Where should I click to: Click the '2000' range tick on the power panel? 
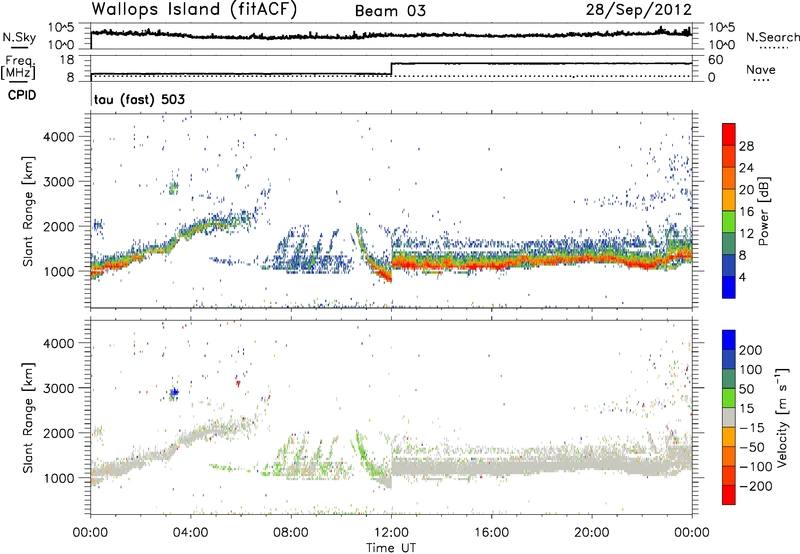(59, 226)
